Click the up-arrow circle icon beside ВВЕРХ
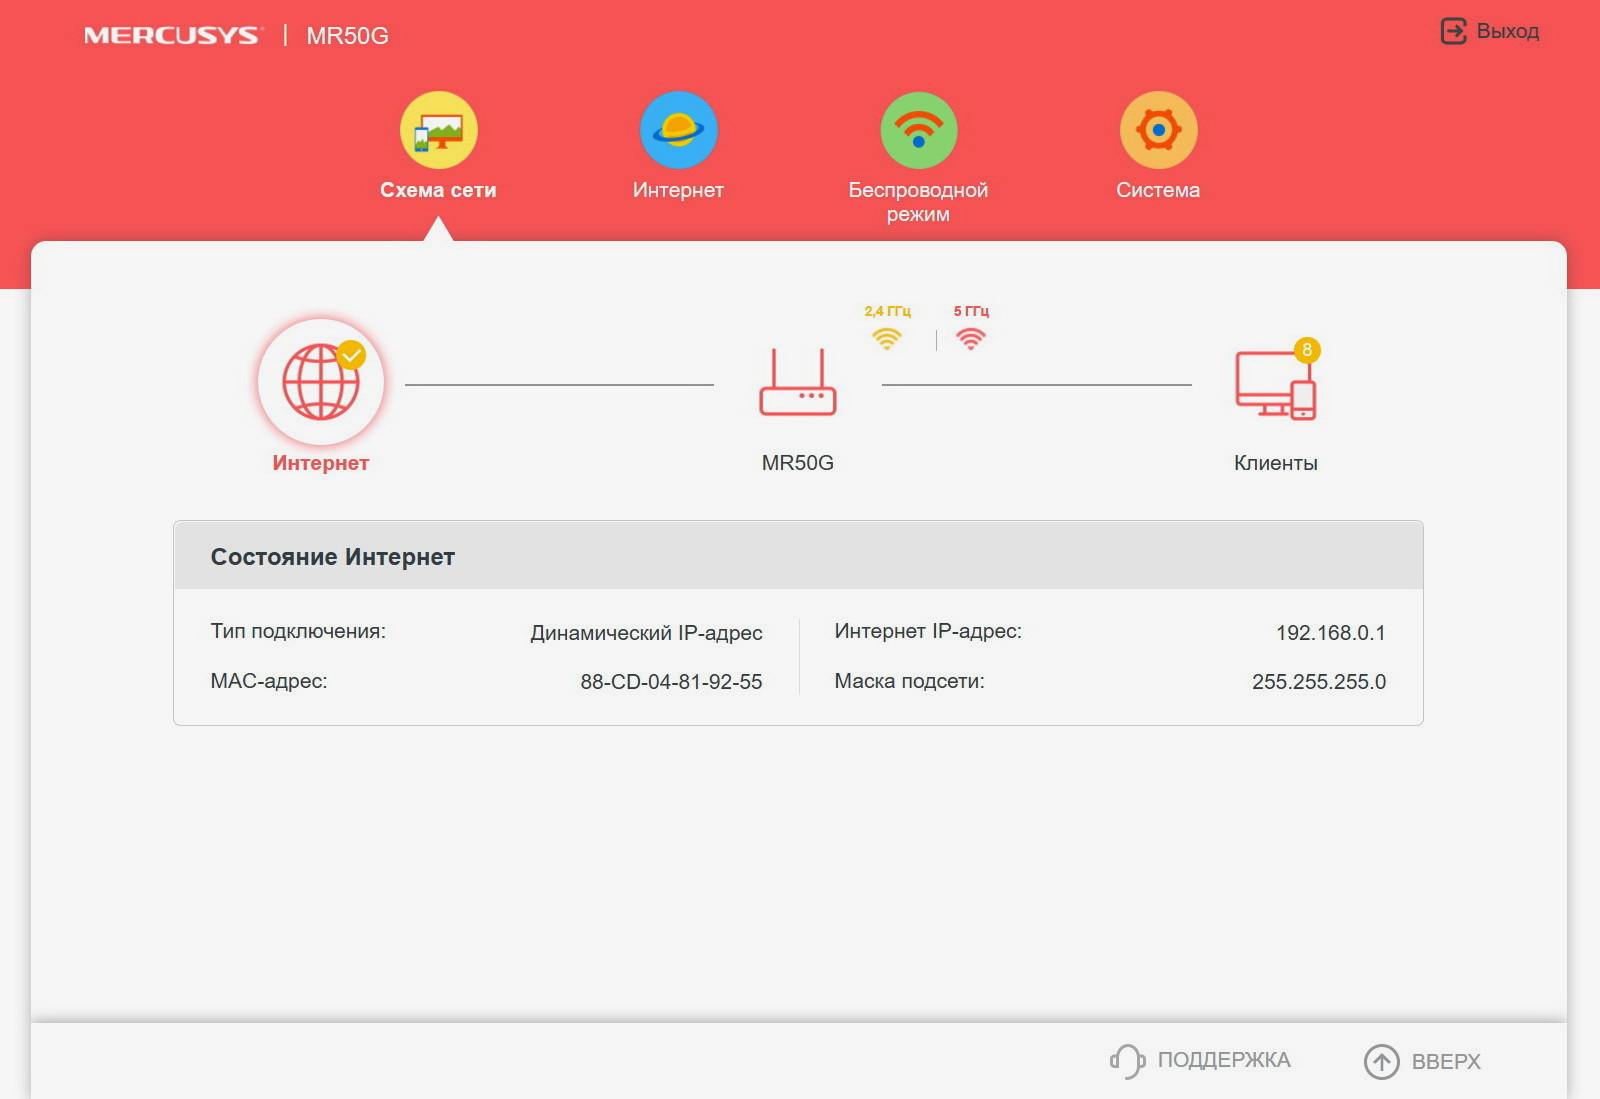 [x=1382, y=1061]
